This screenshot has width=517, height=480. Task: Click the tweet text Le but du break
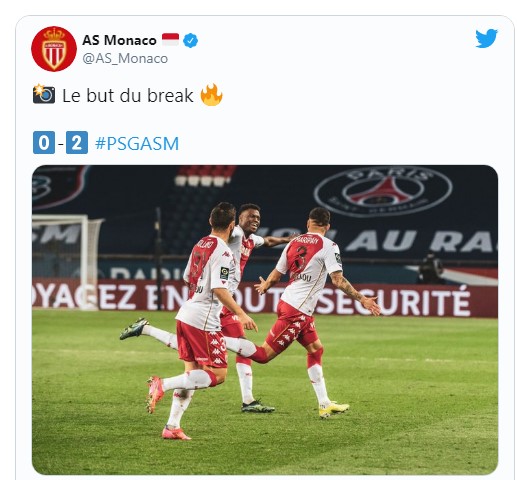(128, 96)
